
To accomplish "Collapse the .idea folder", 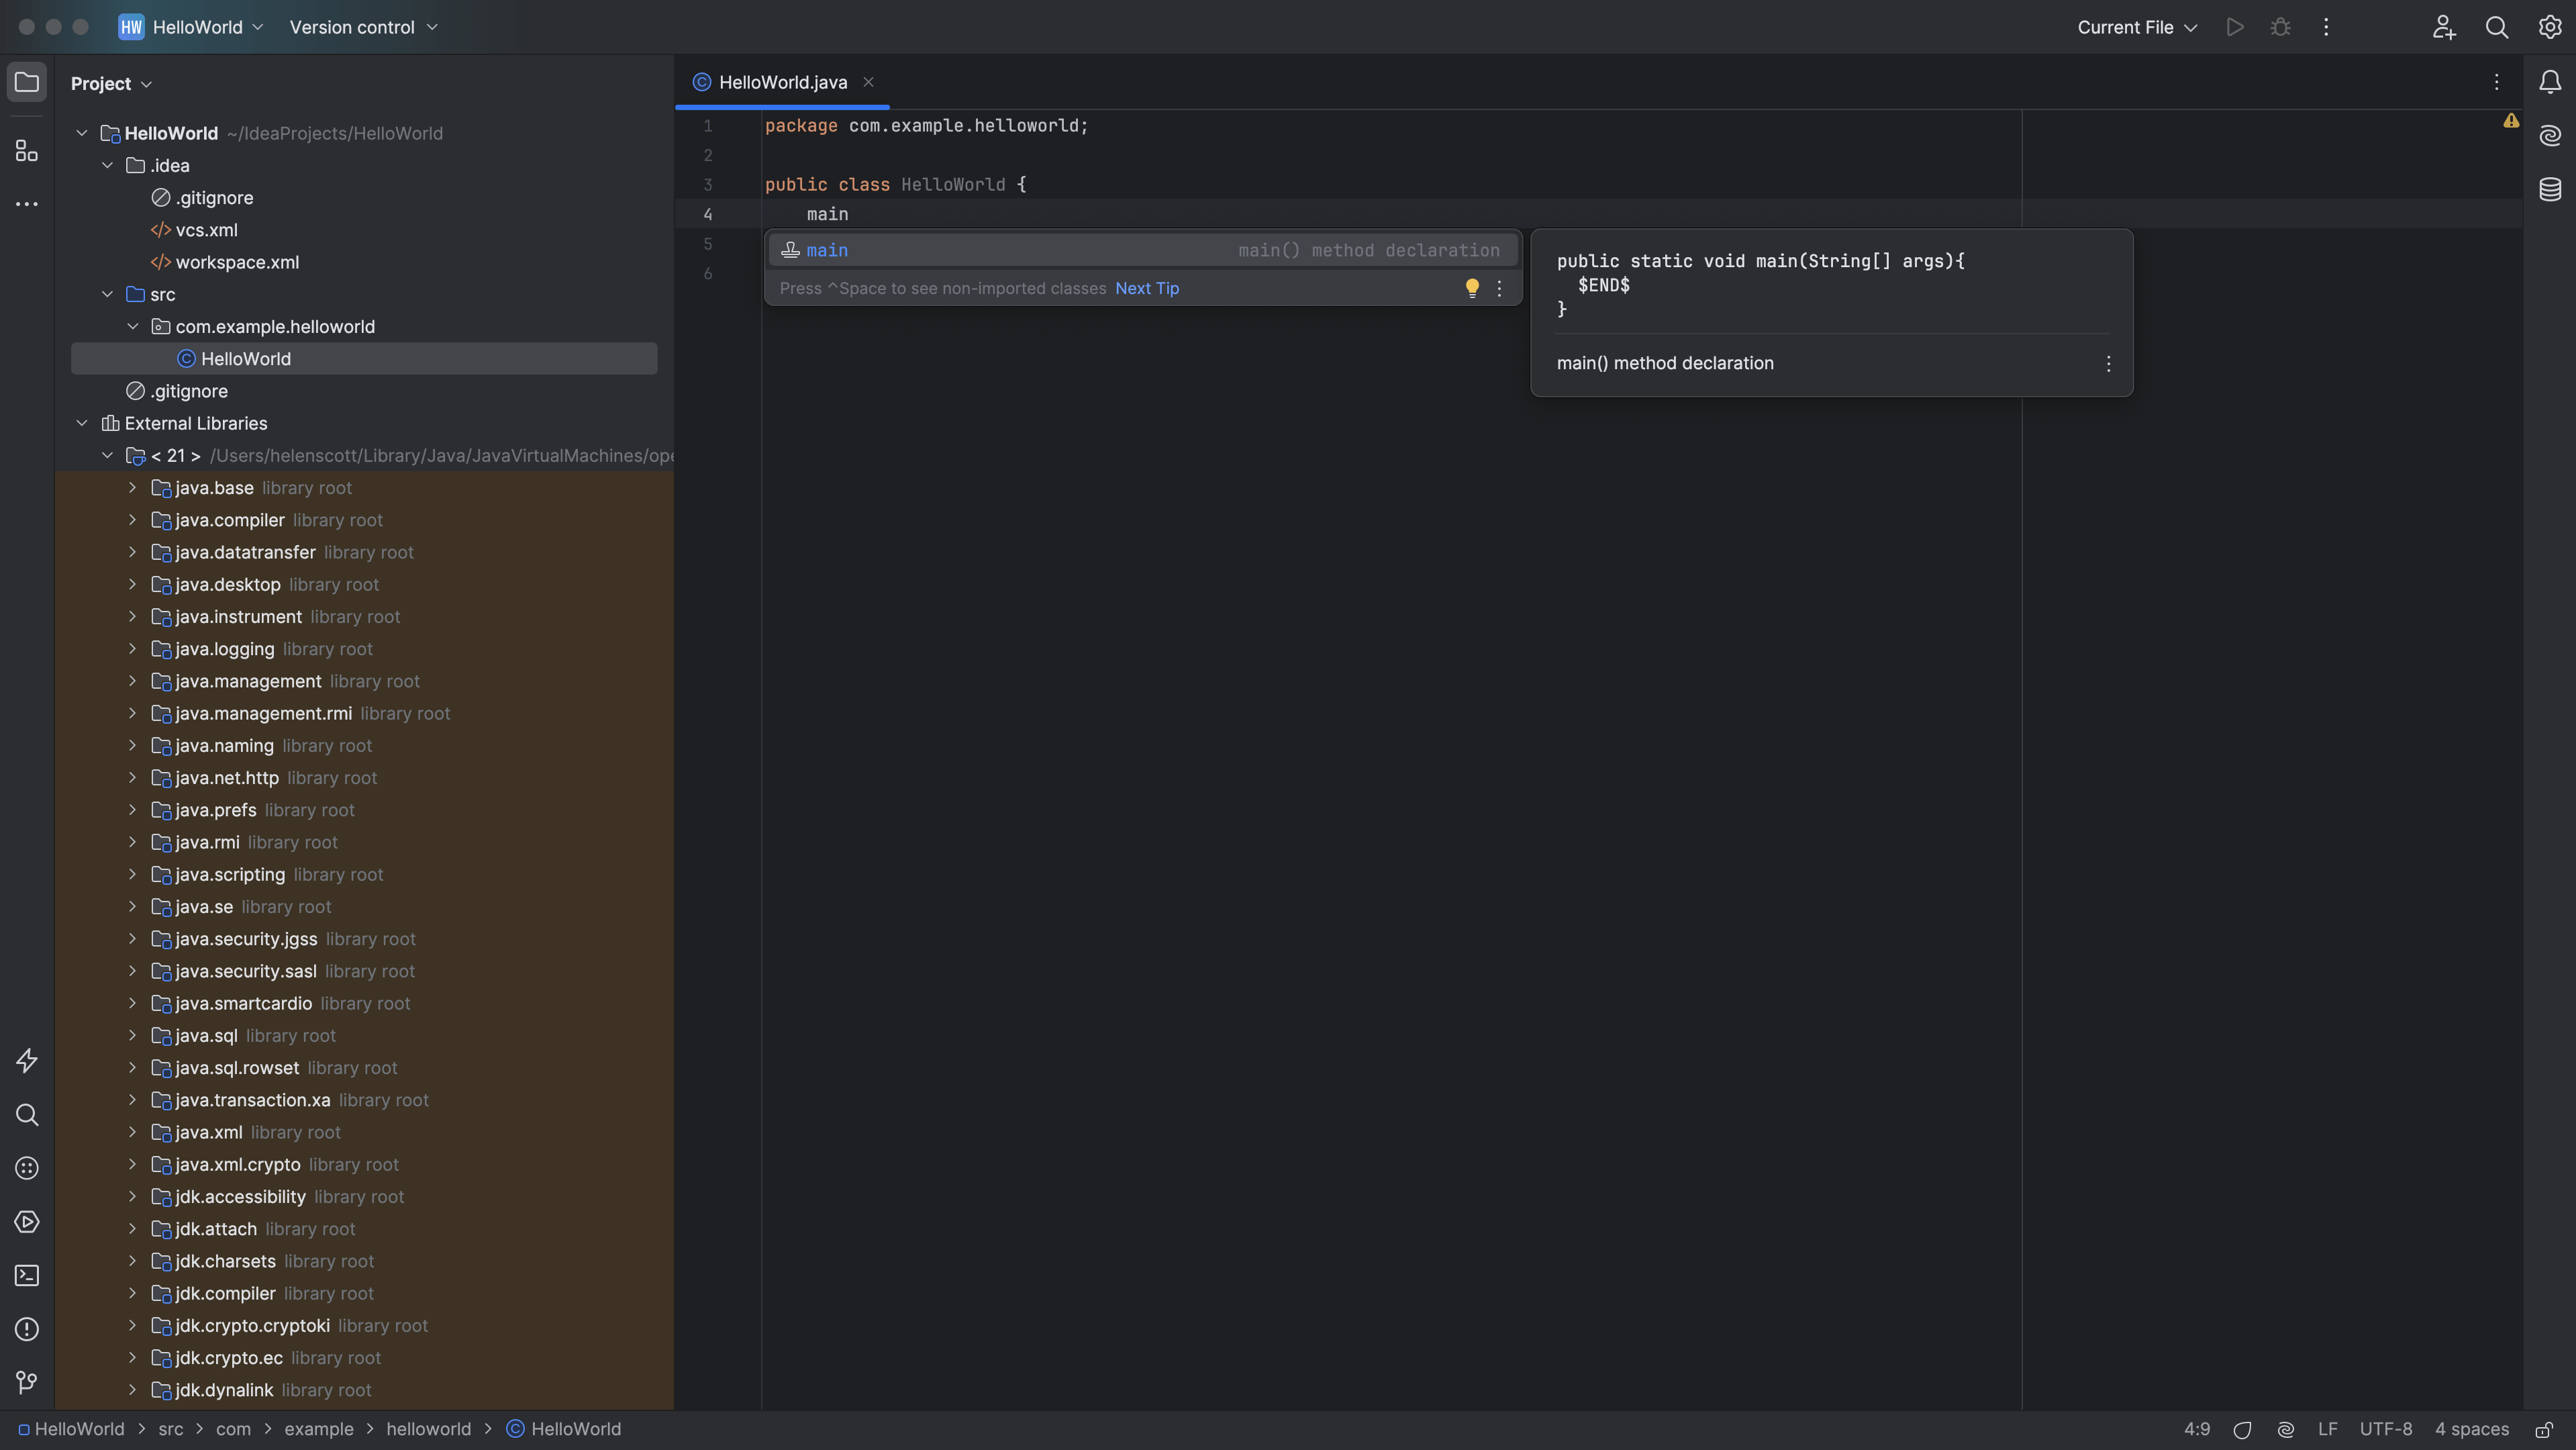I will pos(108,166).
